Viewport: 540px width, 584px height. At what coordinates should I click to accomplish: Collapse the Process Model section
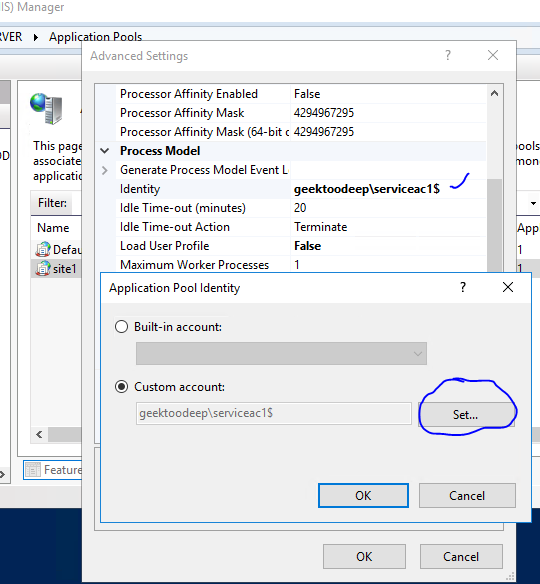[x=105, y=151]
